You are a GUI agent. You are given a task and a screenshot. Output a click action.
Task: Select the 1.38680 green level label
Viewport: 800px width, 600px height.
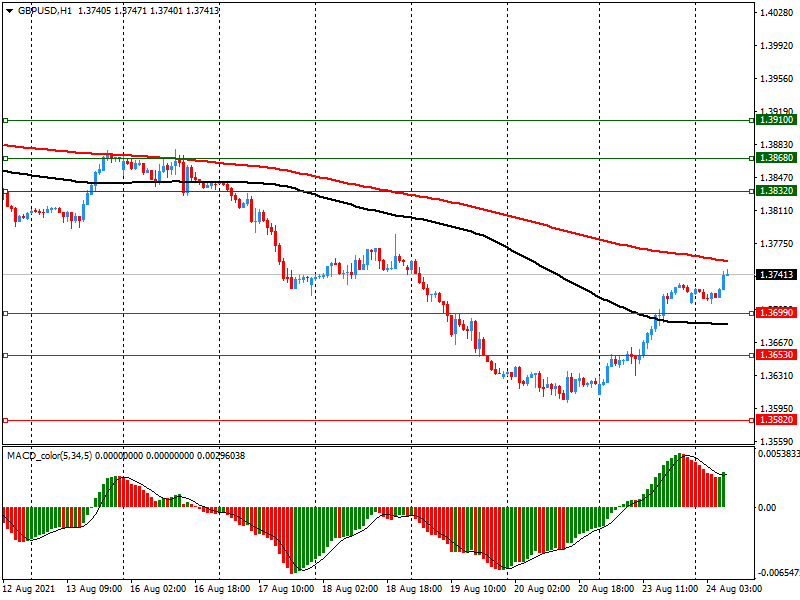(x=776, y=158)
